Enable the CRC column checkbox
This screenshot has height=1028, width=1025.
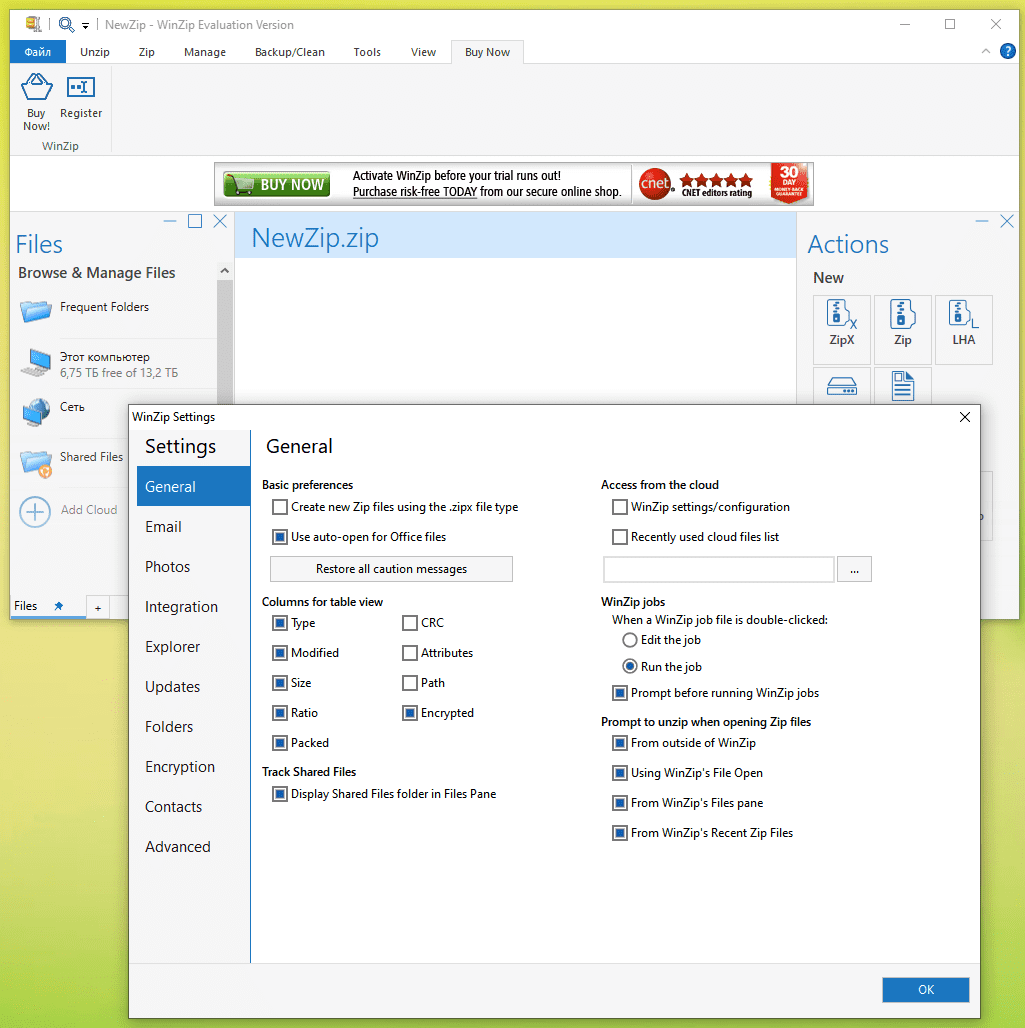click(410, 623)
